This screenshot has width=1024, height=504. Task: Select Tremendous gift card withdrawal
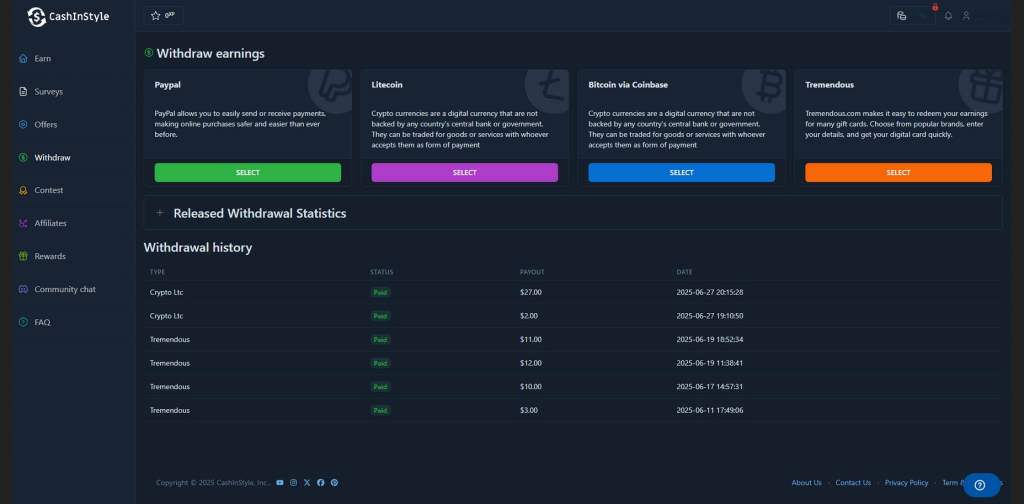click(x=898, y=172)
